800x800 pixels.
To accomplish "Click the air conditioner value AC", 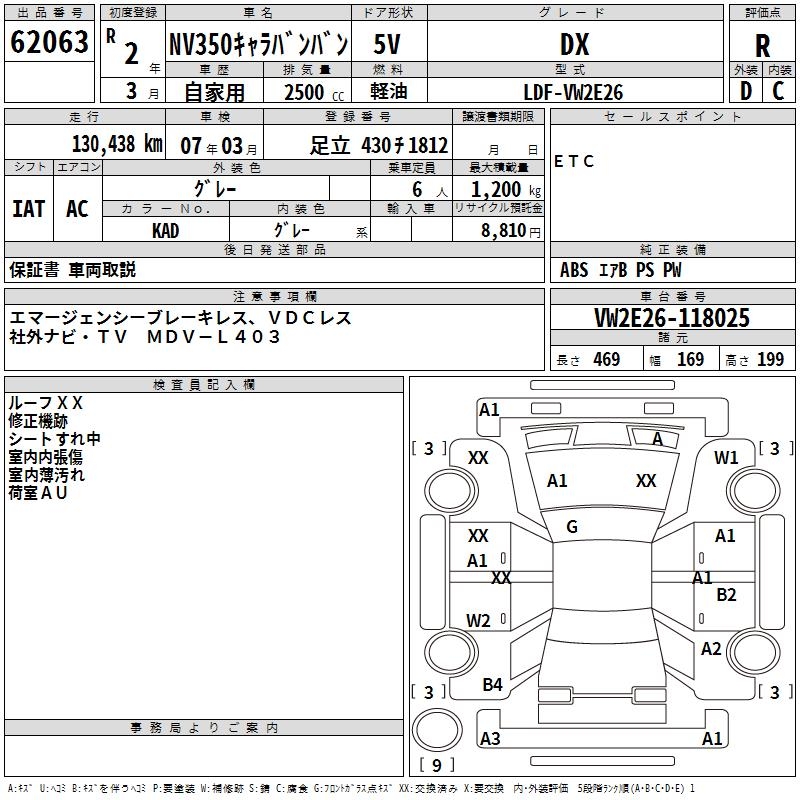I will (x=78, y=209).
